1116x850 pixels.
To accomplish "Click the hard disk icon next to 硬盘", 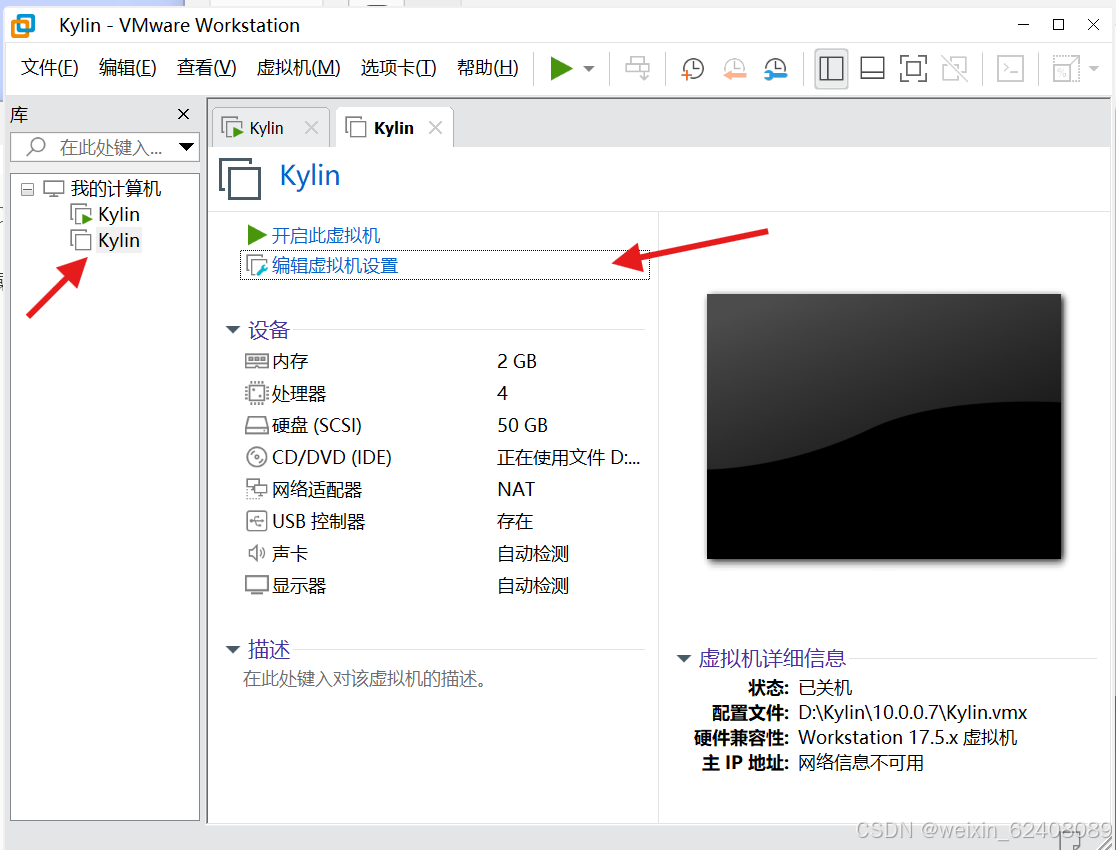I will point(256,425).
